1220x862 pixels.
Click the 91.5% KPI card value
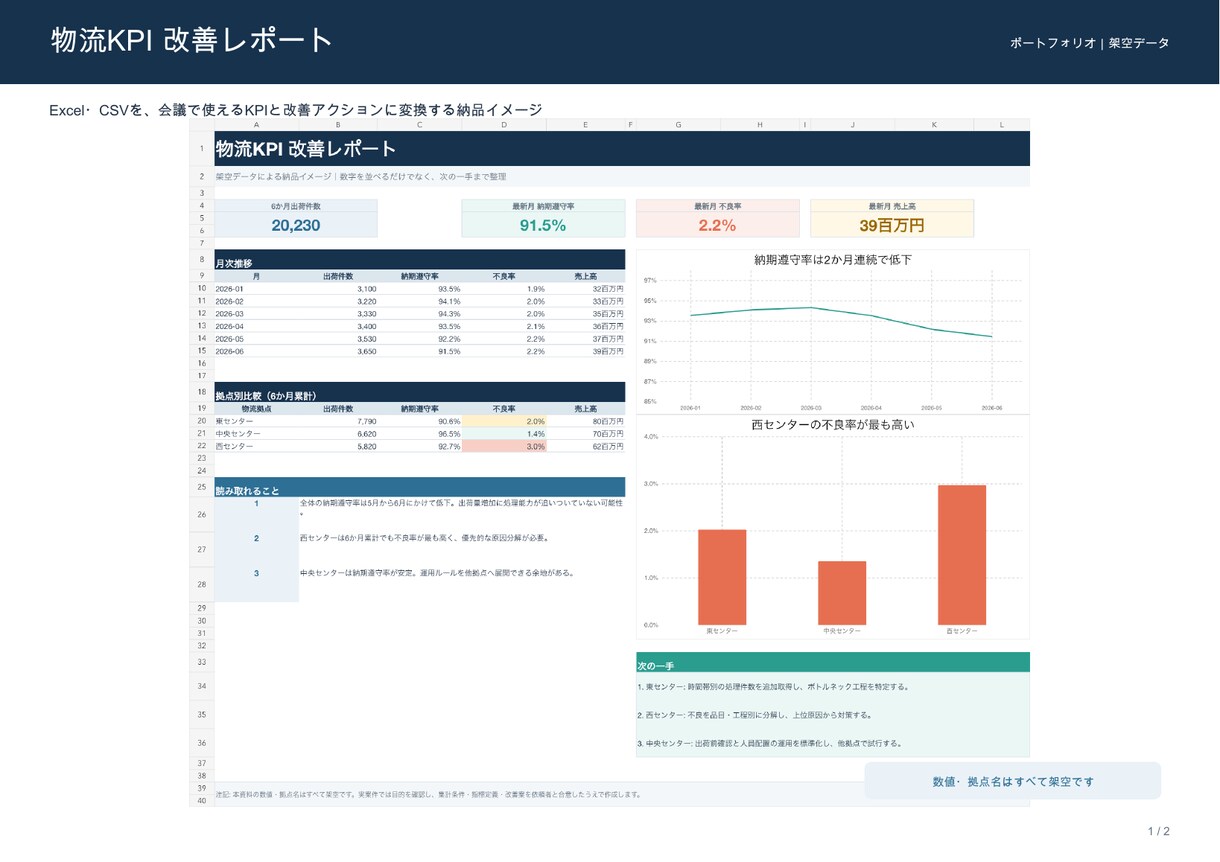point(543,226)
